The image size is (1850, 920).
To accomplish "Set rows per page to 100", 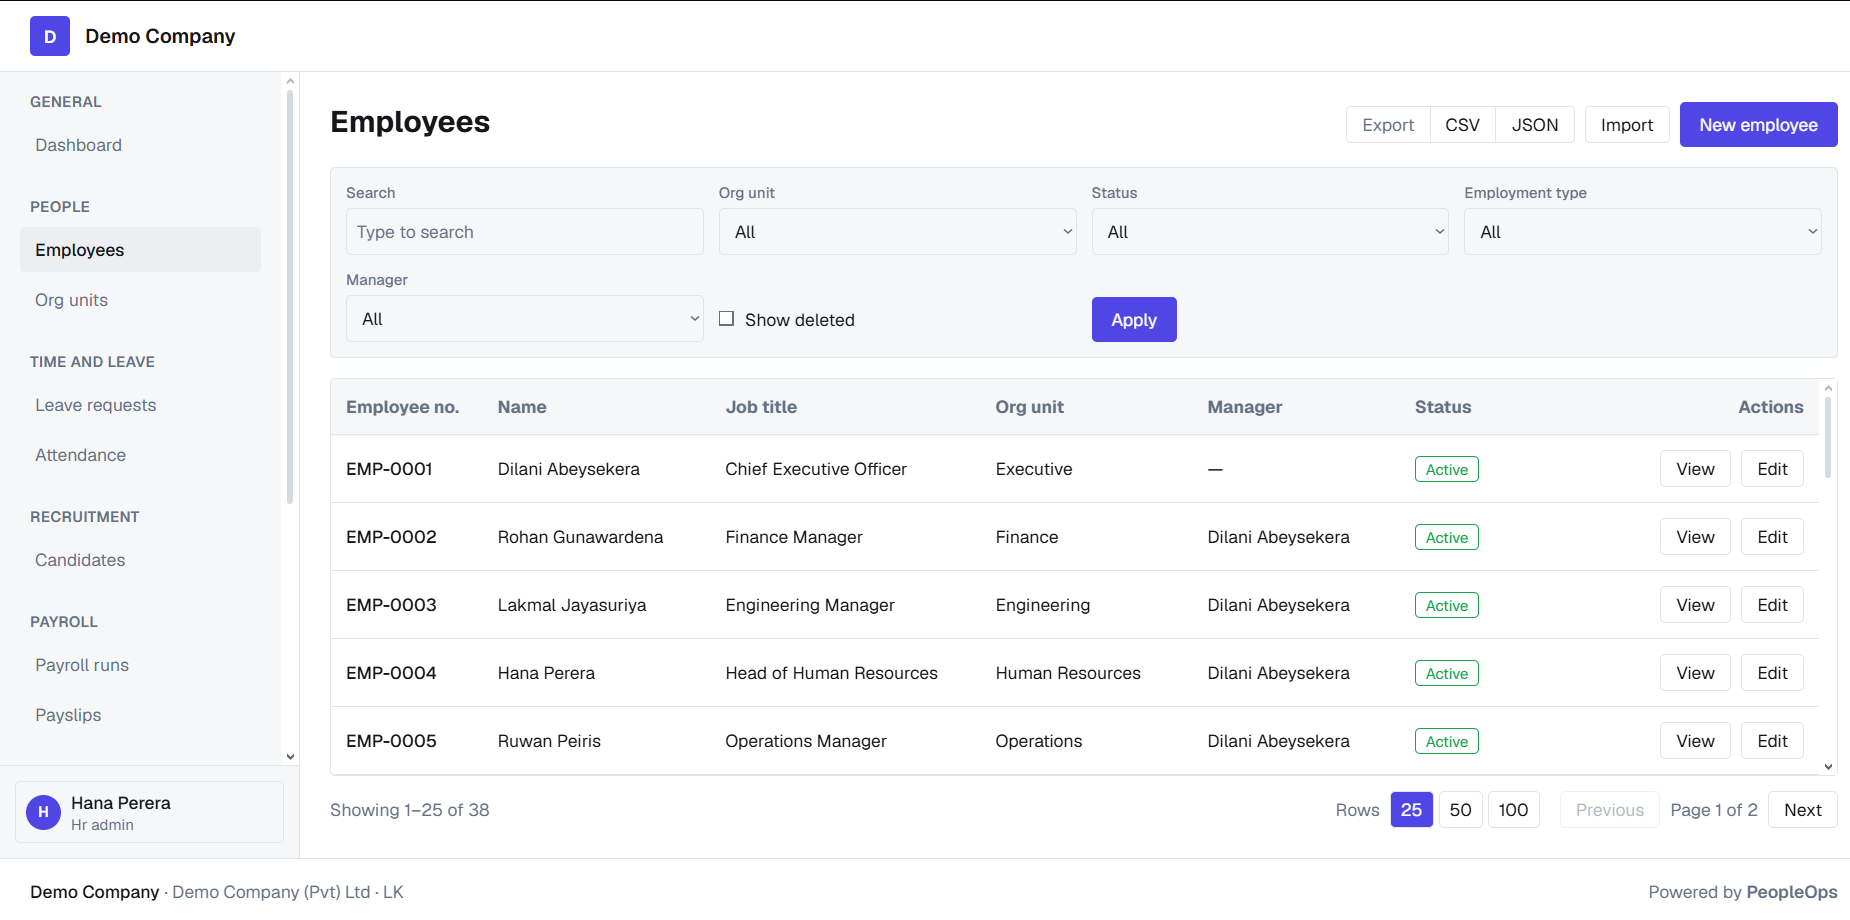I will point(1513,810).
